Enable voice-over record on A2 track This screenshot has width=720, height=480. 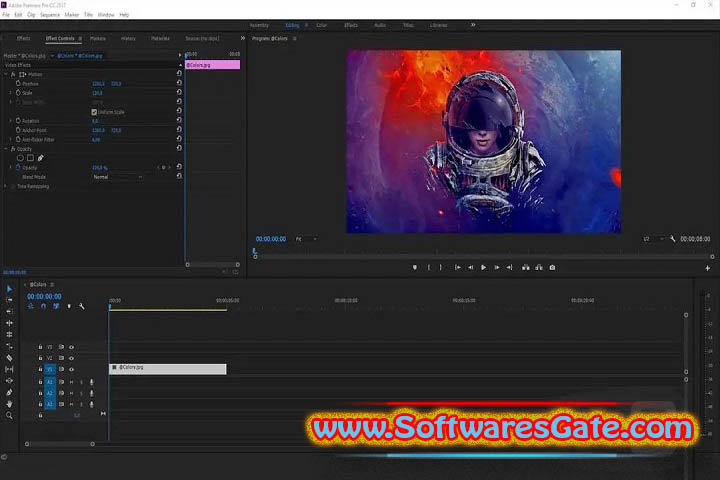[91, 393]
